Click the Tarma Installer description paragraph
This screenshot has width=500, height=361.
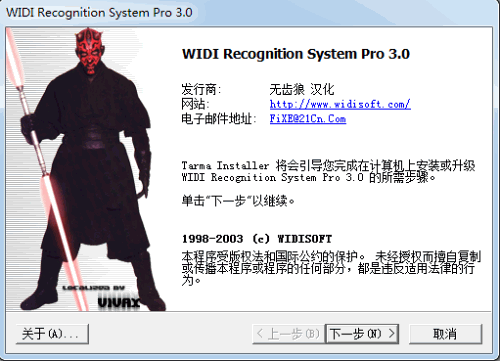point(328,171)
